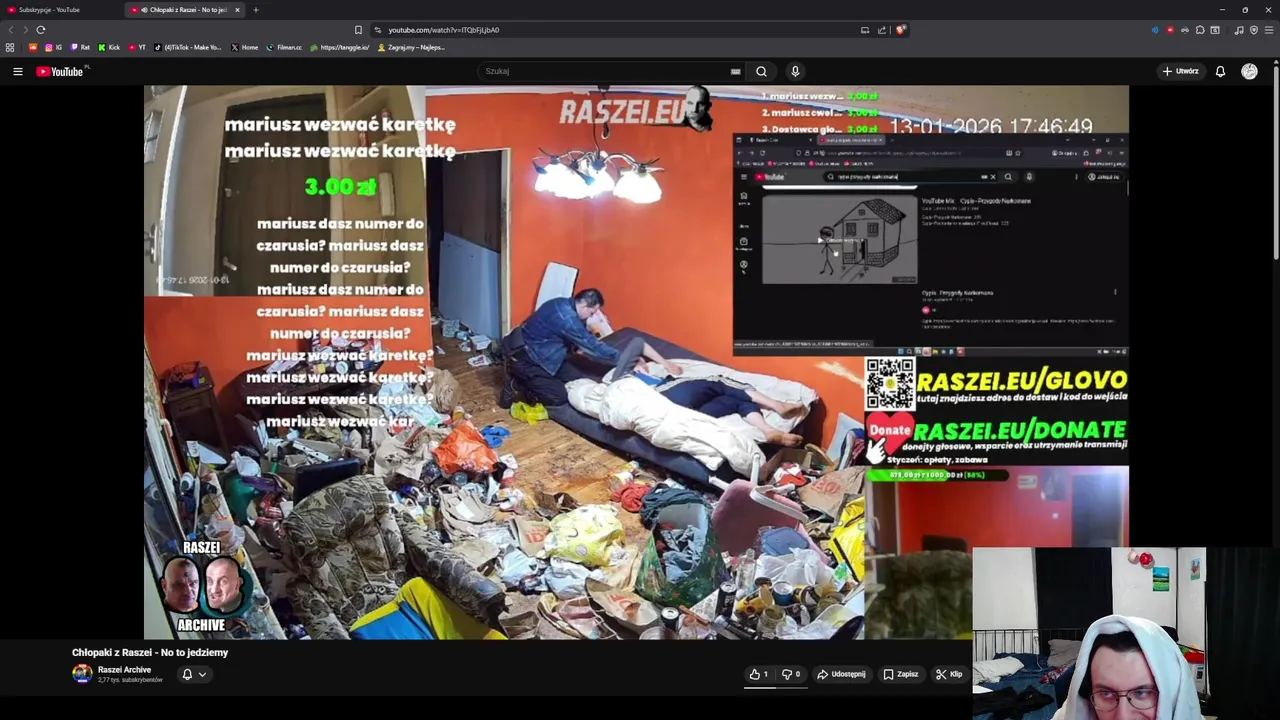Click the Utwórz create button
1280x720 pixels.
(x=1180, y=71)
